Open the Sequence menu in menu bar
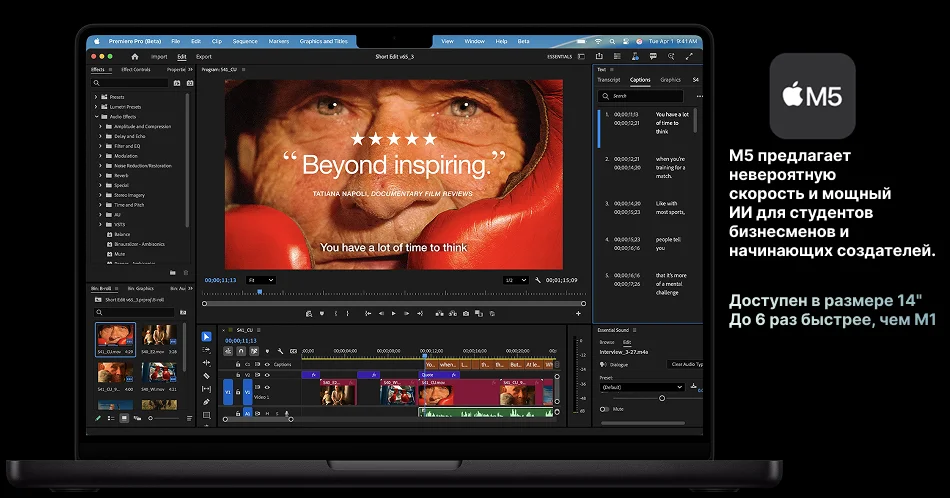Viewport: 950px width, 500px height. coord(245,41)
